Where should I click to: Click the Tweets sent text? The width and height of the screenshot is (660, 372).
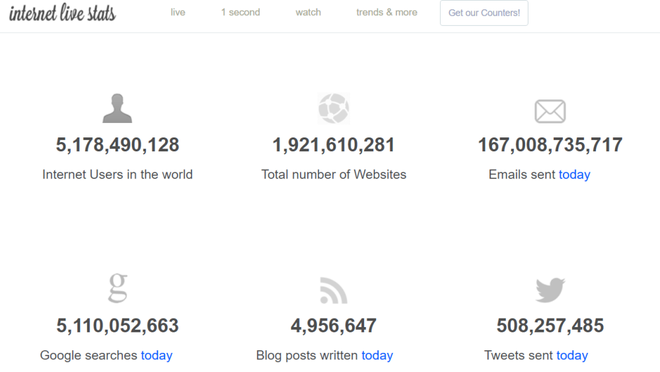tap(519, 356)
